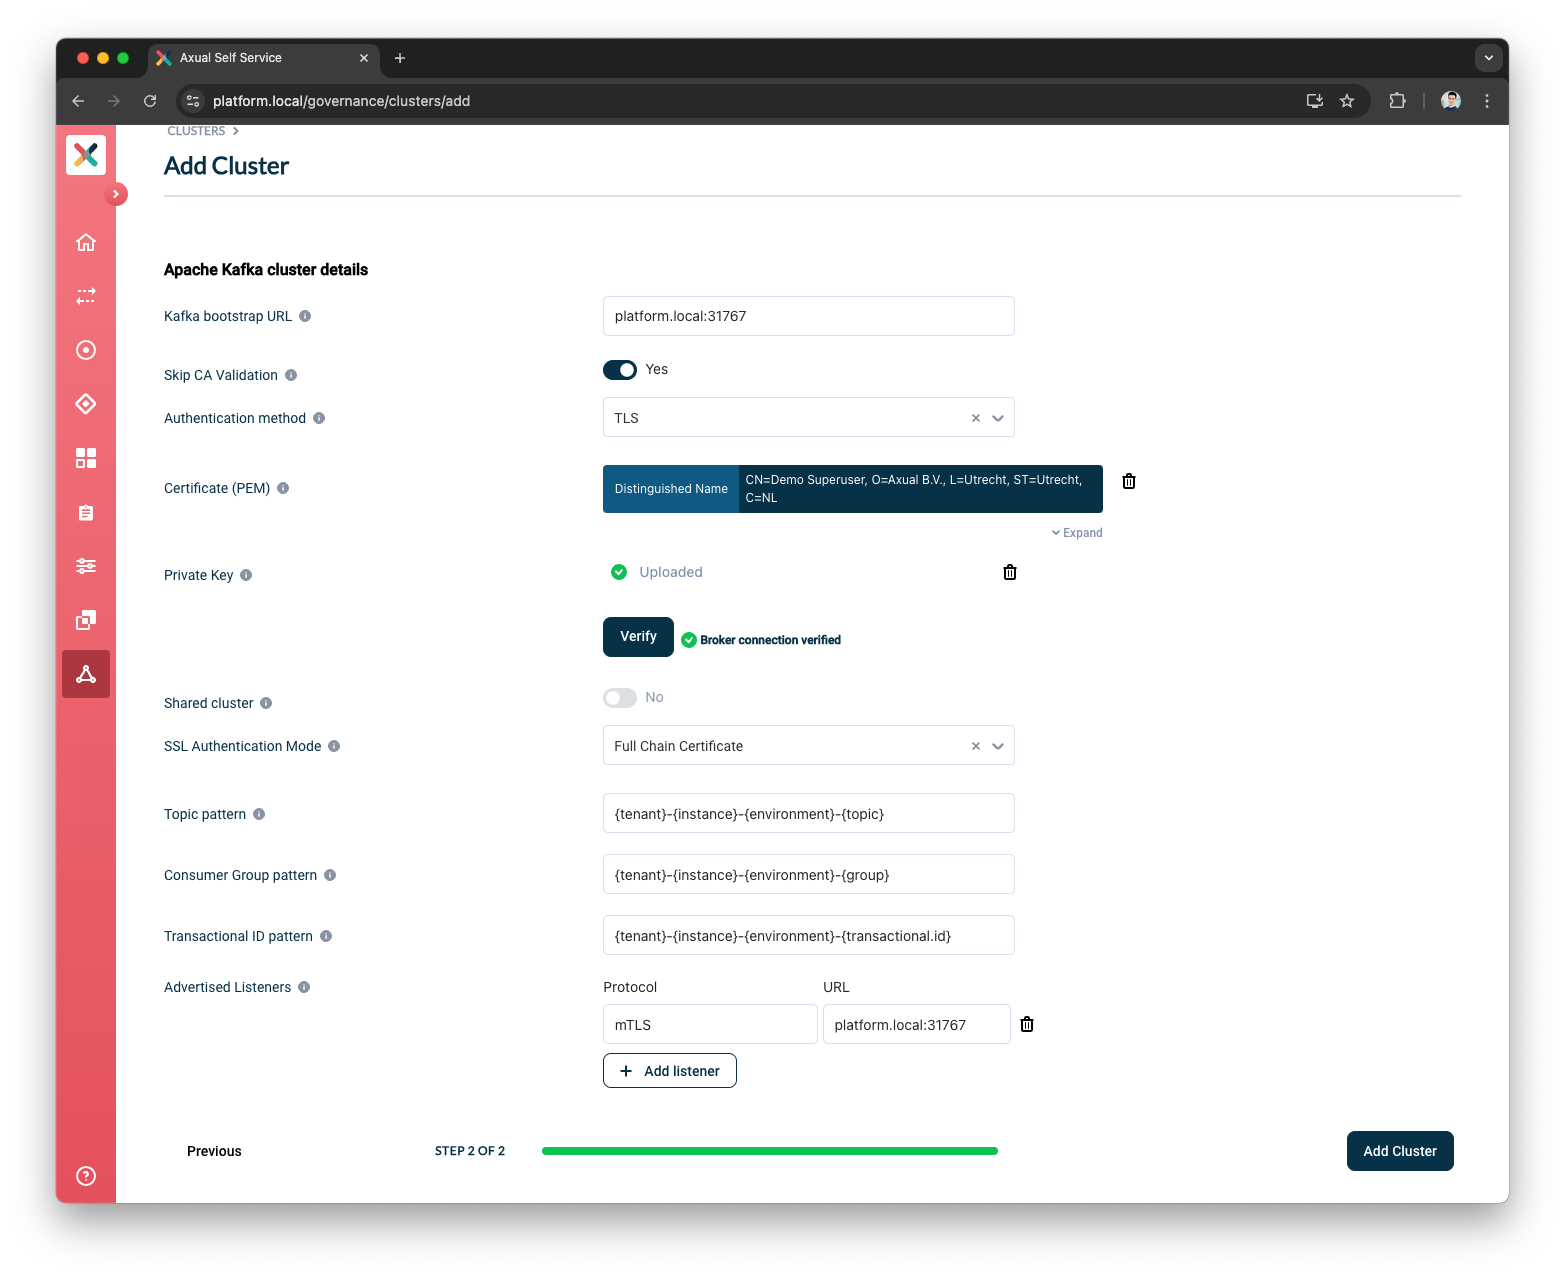The width and height of the screenshot is (1565, 1277).
Task: Follow the CLUSTERS breadcrumb link
Action: (x=196, y=131)
